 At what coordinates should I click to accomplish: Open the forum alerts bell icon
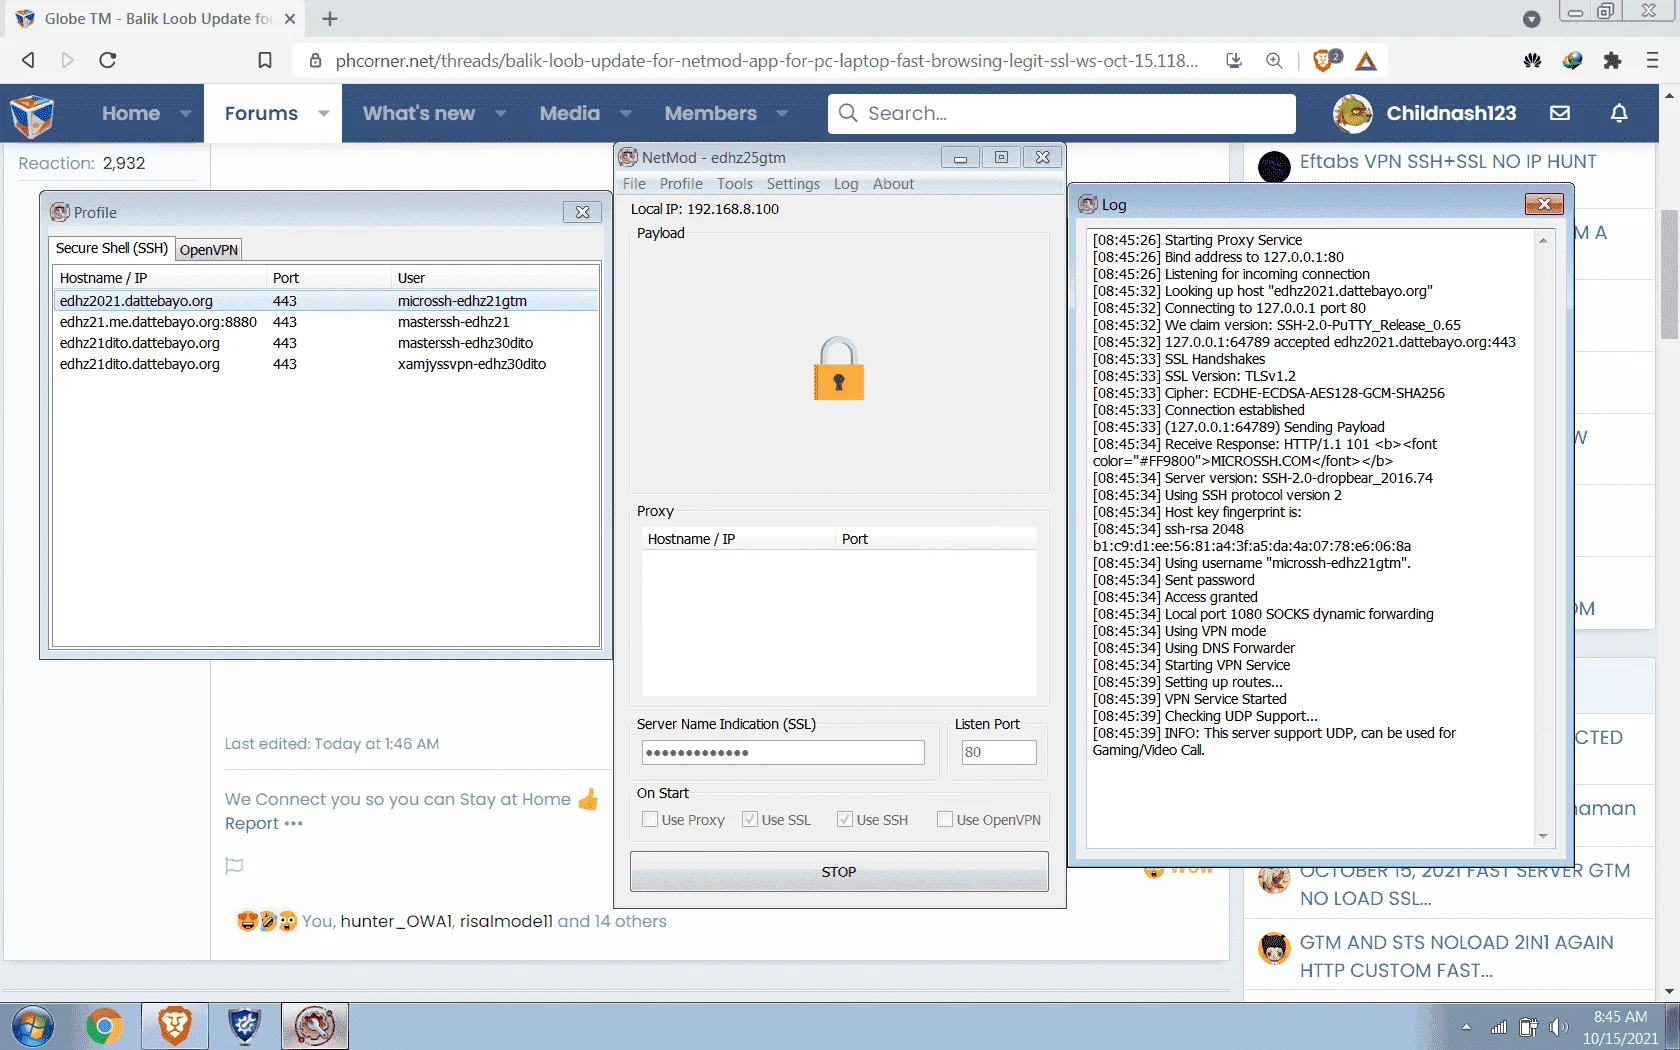click(1619, 113)
